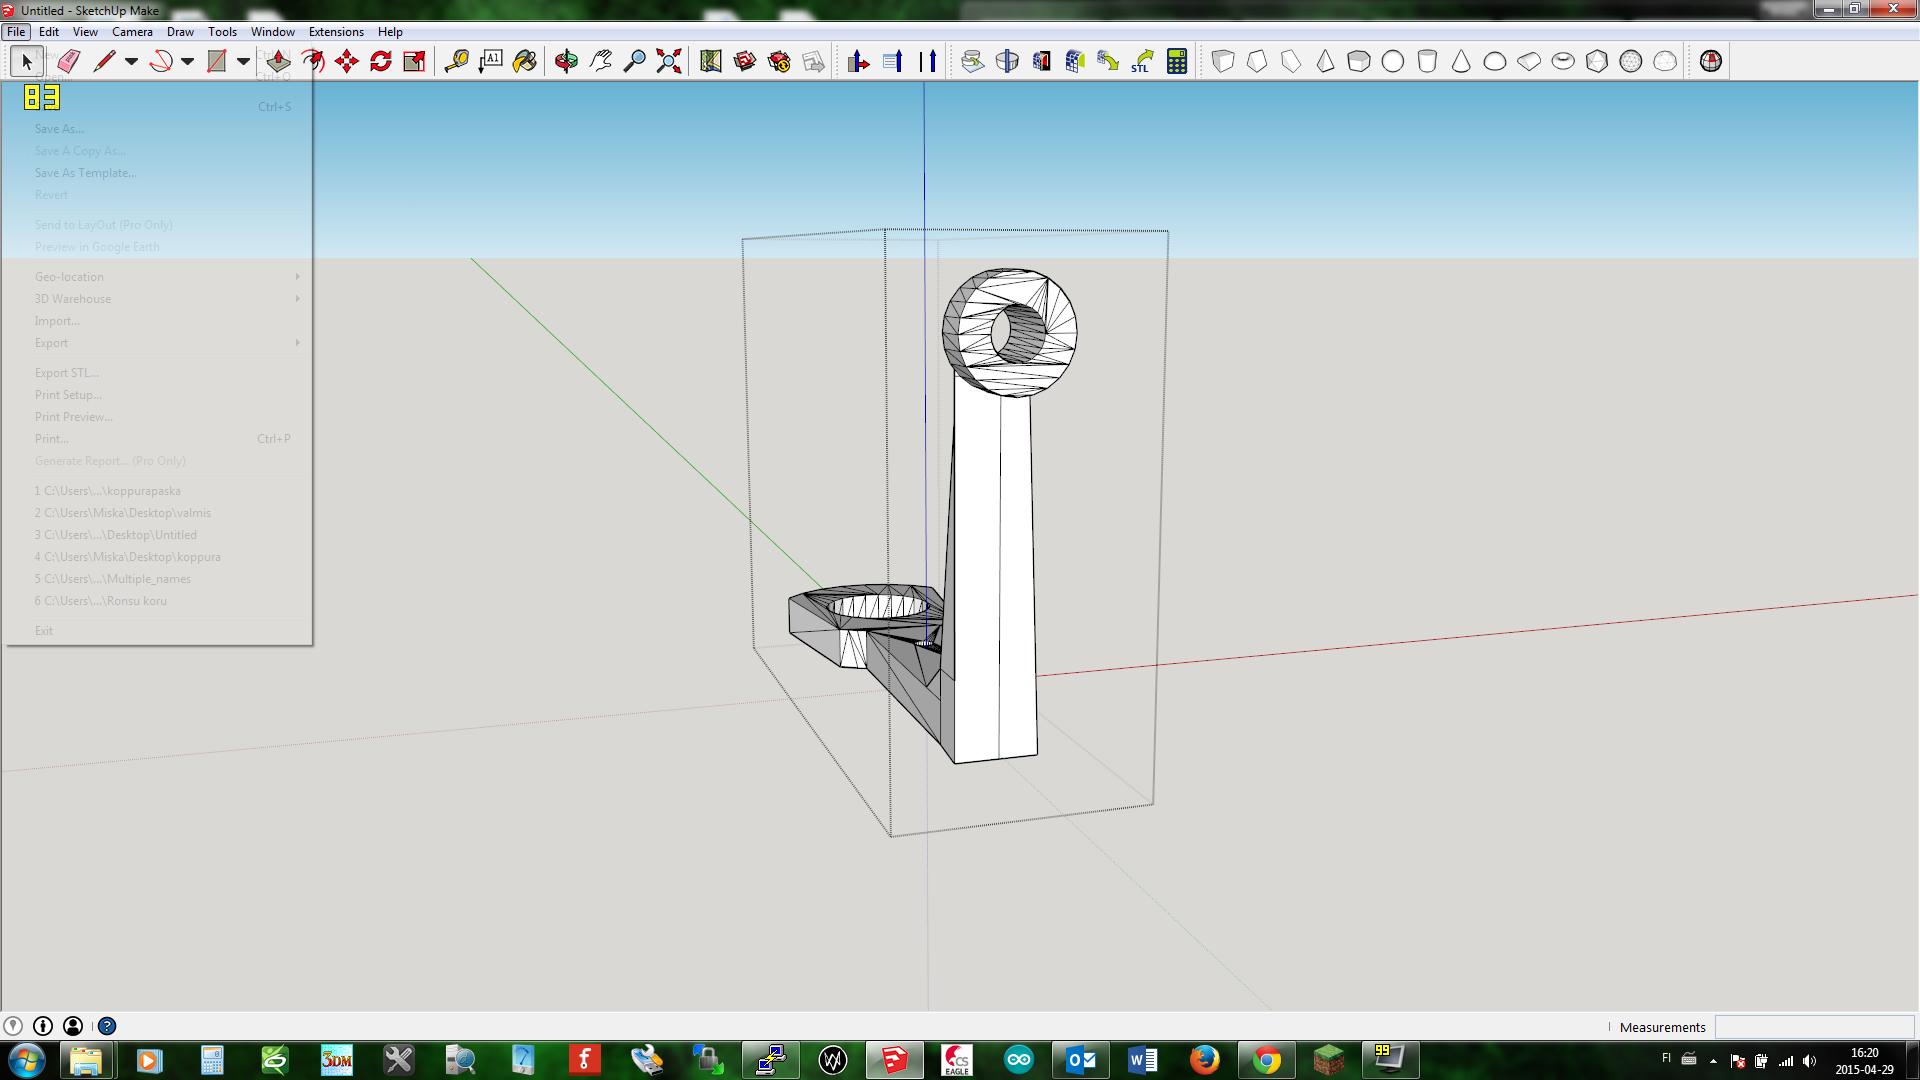1920x1080 pixels.
Task: Open the Add Location map icon
Action: [x=710, y=61]
